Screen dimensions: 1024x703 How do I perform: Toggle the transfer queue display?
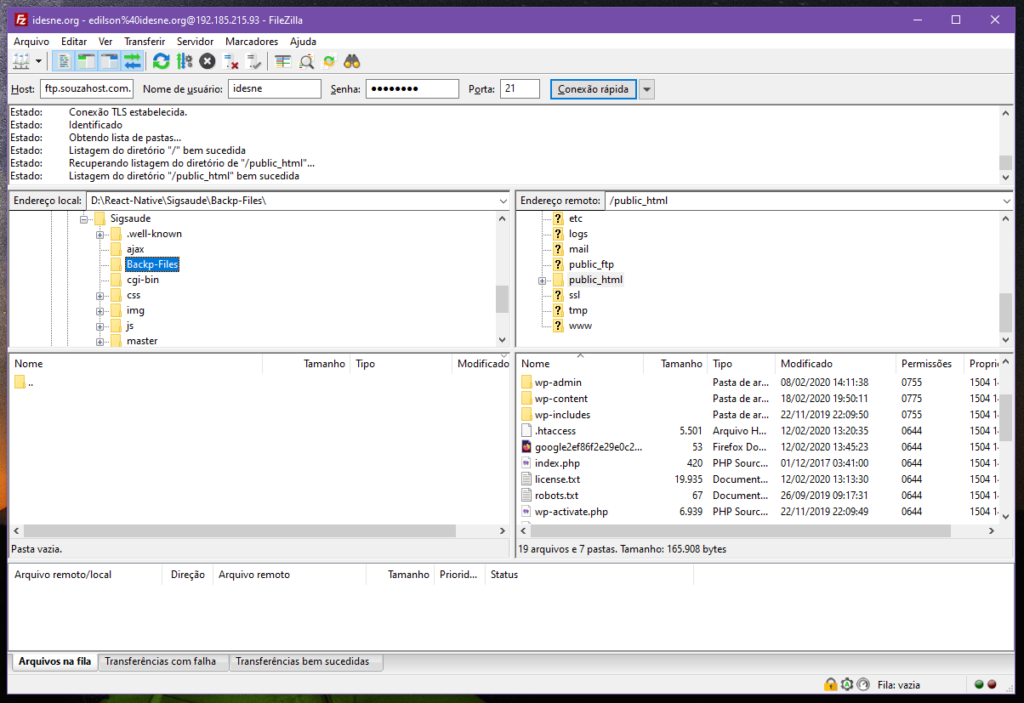pyautogui.click(x=133, y=61)
